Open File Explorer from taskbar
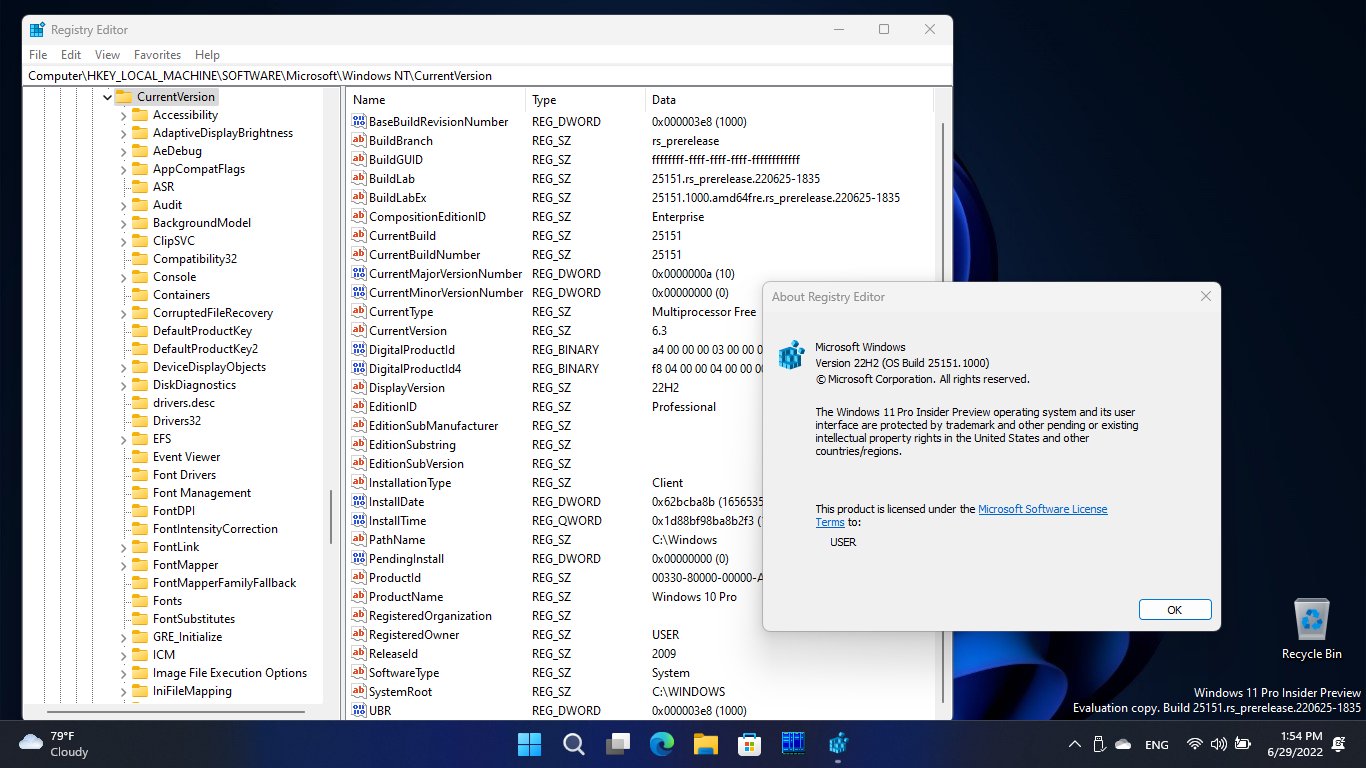The image size is (1366, 768). click(x=706, y=744)
